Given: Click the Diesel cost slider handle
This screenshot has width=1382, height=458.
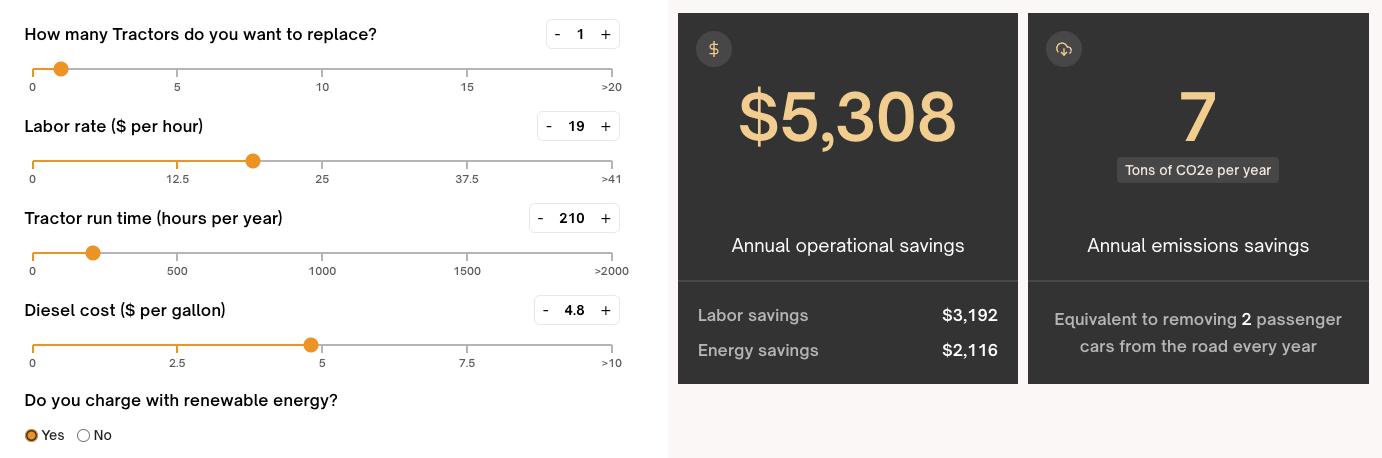Looking at the screenshot, I should point(311,345).
